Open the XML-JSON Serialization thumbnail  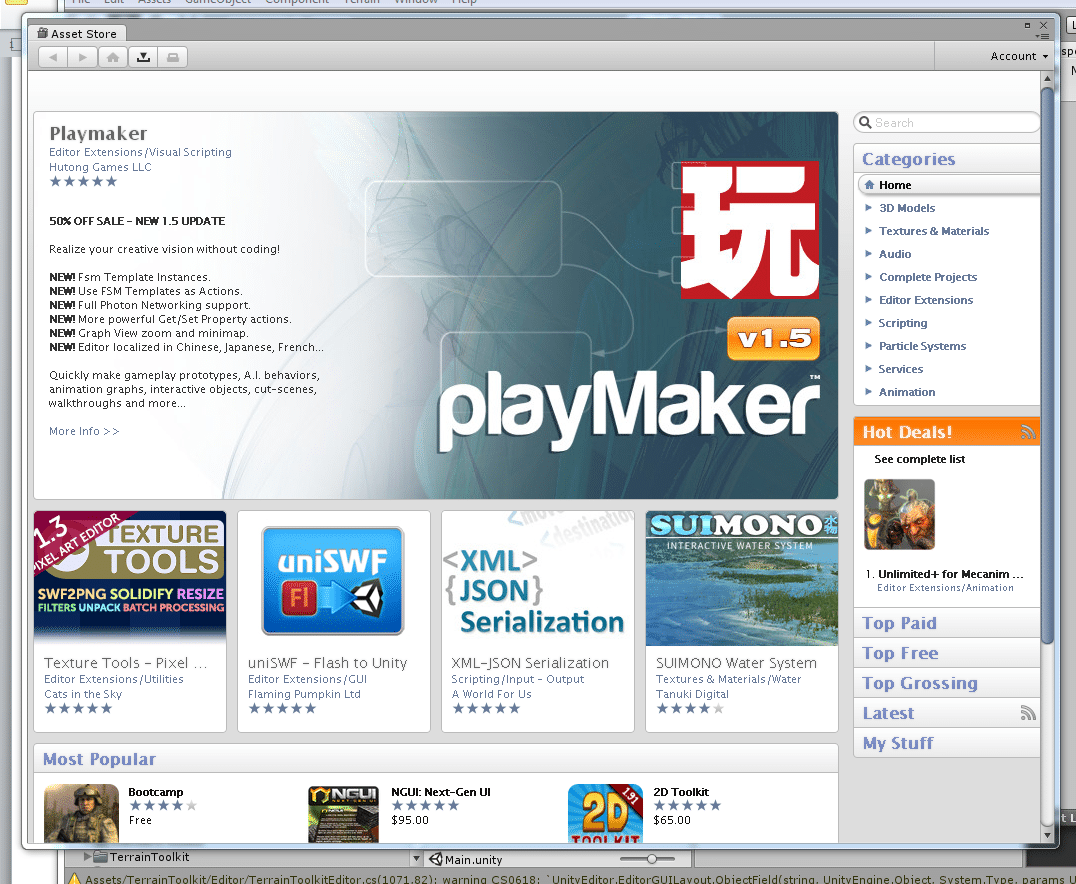[537, 577]
